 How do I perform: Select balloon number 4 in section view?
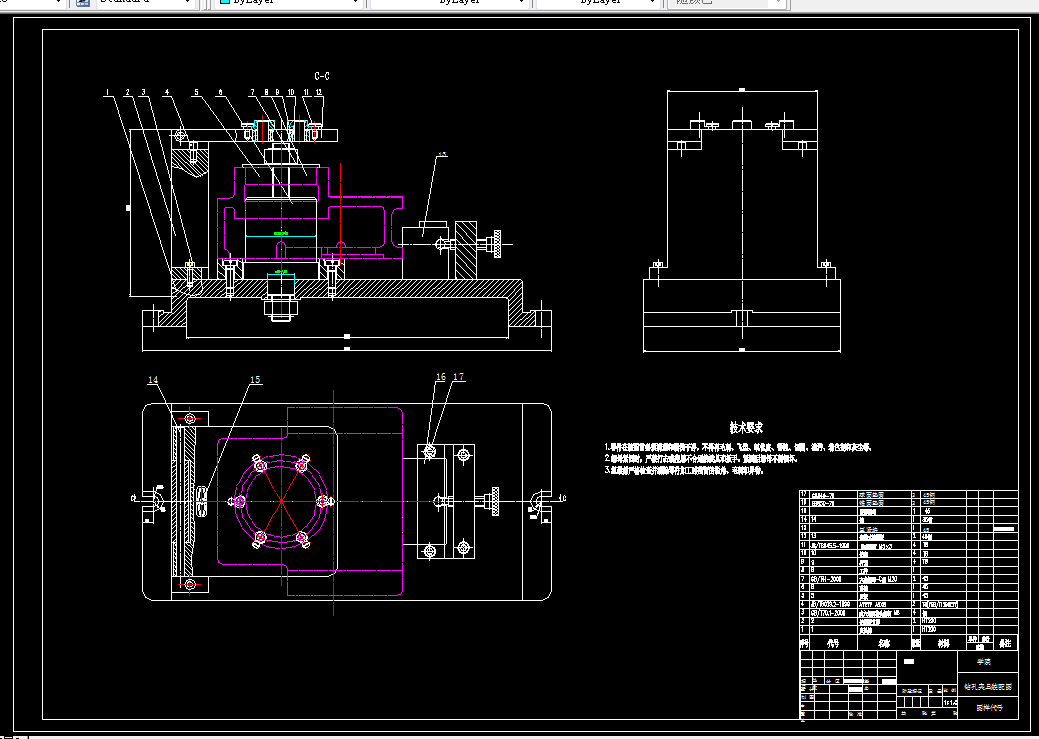pos(167,93)
